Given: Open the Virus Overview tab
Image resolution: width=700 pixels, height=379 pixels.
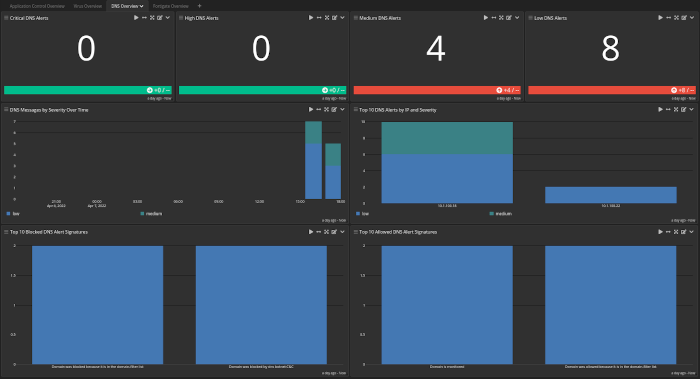Looking at the screenshot, I should [88, 6].
